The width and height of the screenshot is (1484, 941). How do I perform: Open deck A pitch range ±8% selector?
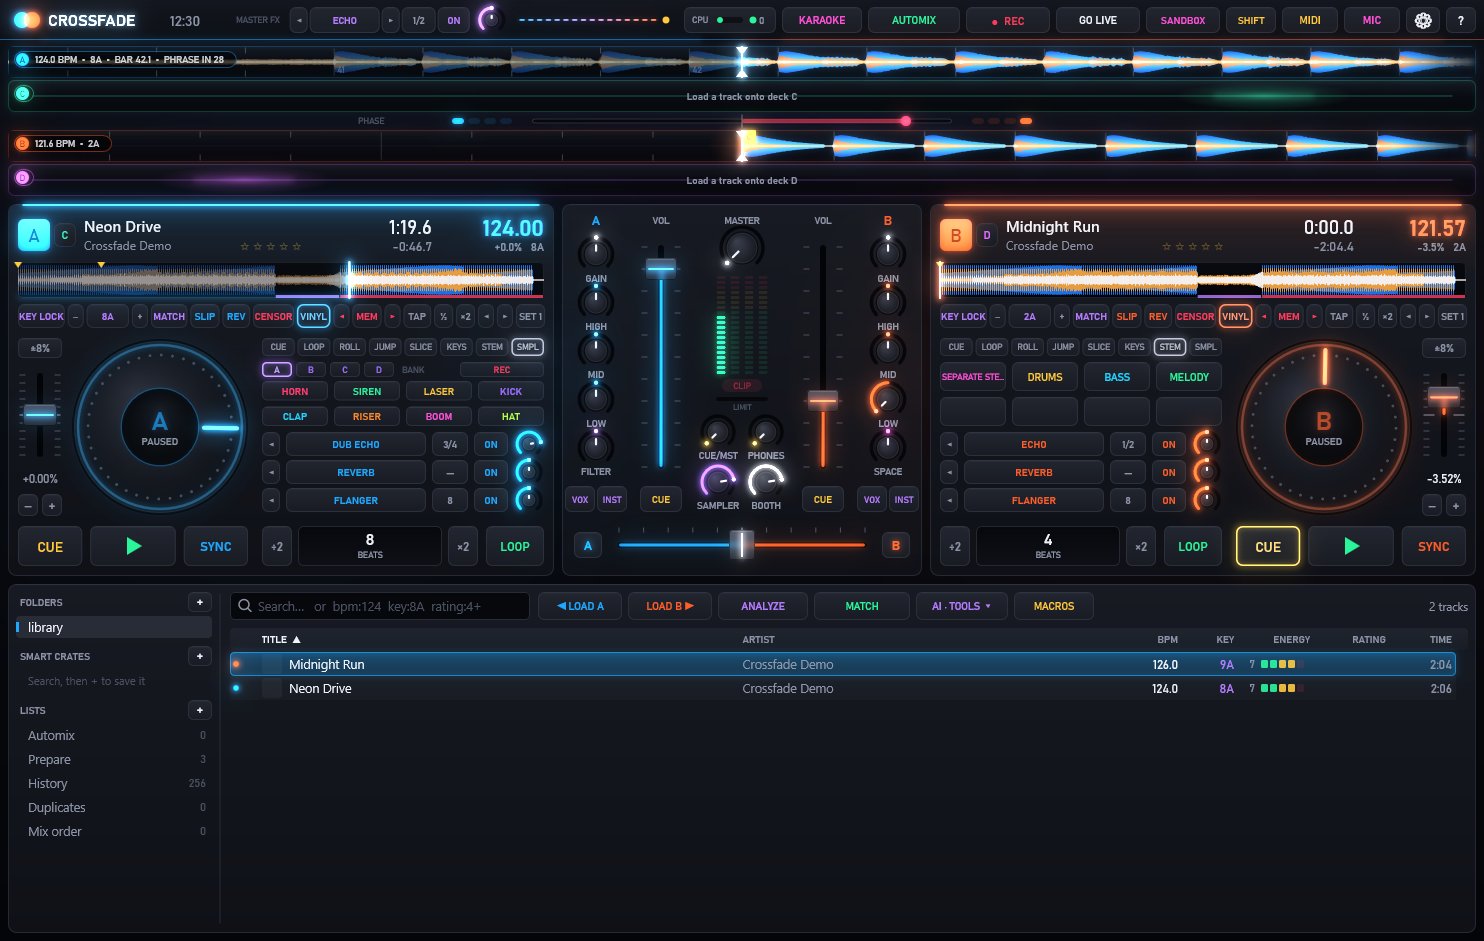pos(41,348)
